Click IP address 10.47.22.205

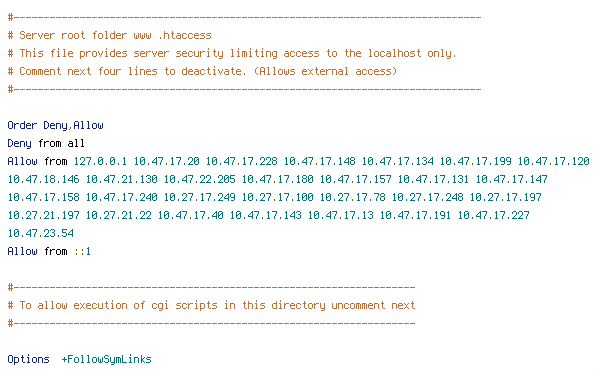(x=199, y=179)
